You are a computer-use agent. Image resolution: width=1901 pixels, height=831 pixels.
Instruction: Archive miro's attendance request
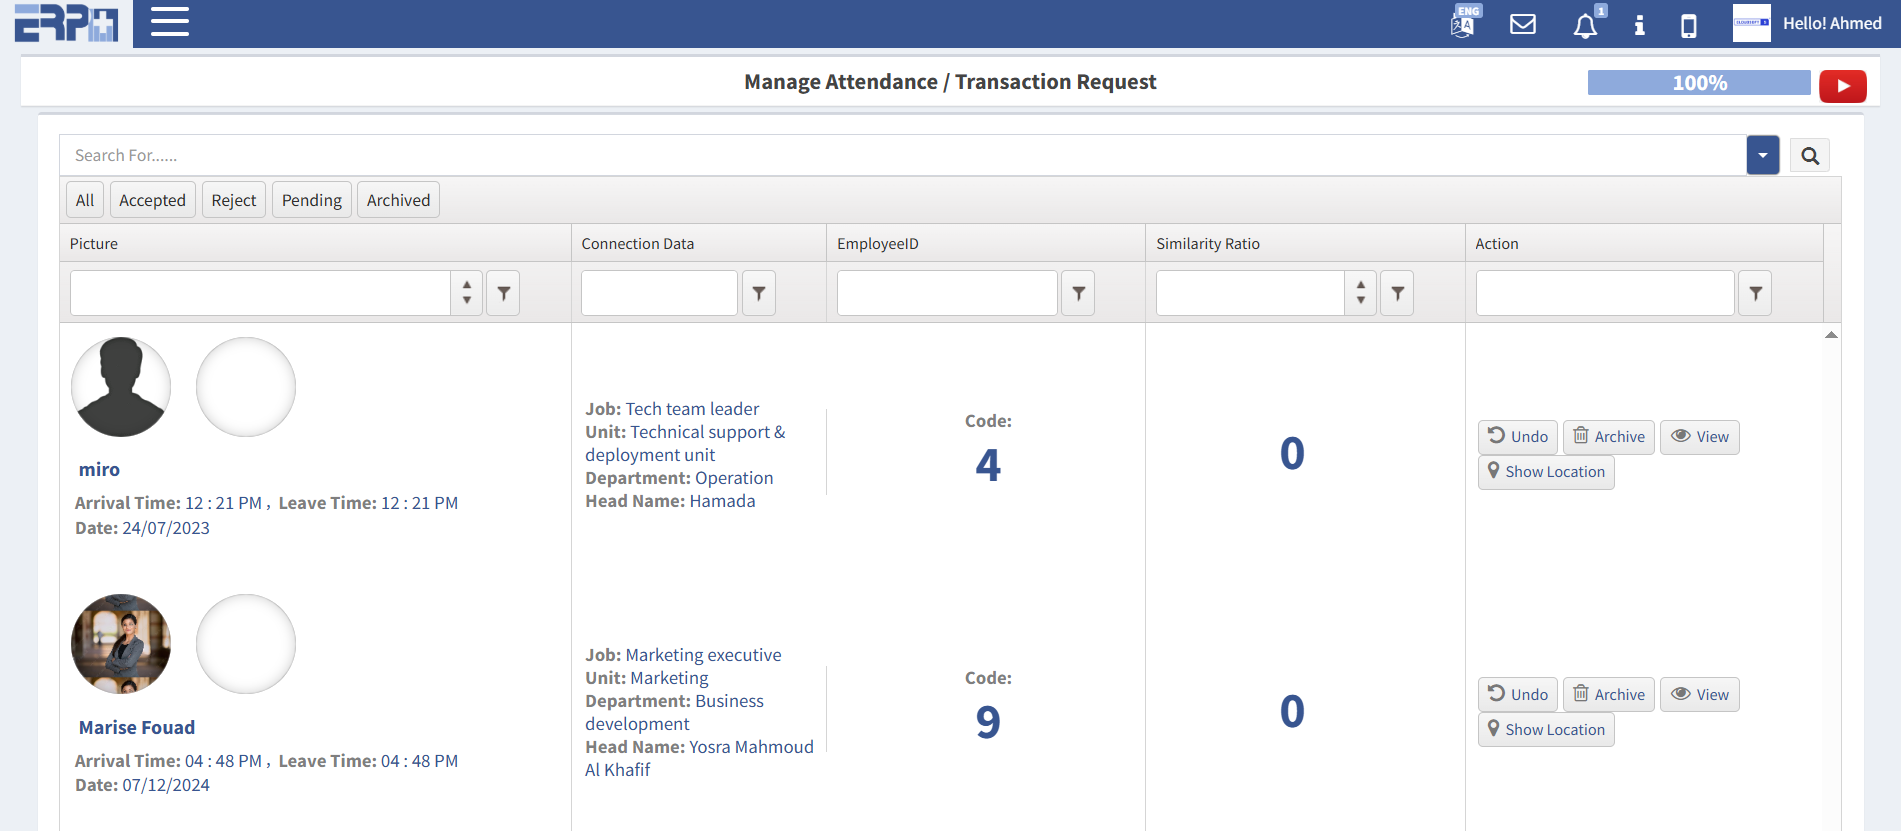[x=1608, y=437]
